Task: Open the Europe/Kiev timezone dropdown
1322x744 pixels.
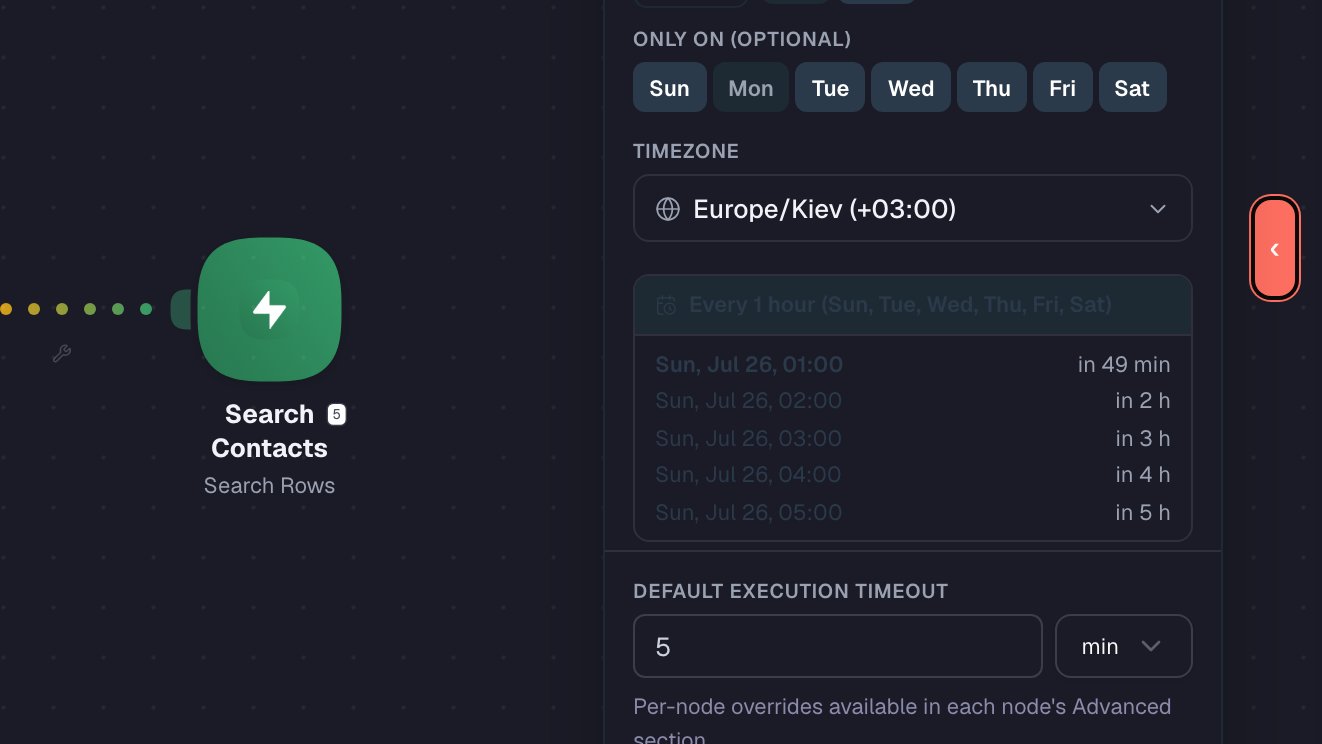Action: 913,208
